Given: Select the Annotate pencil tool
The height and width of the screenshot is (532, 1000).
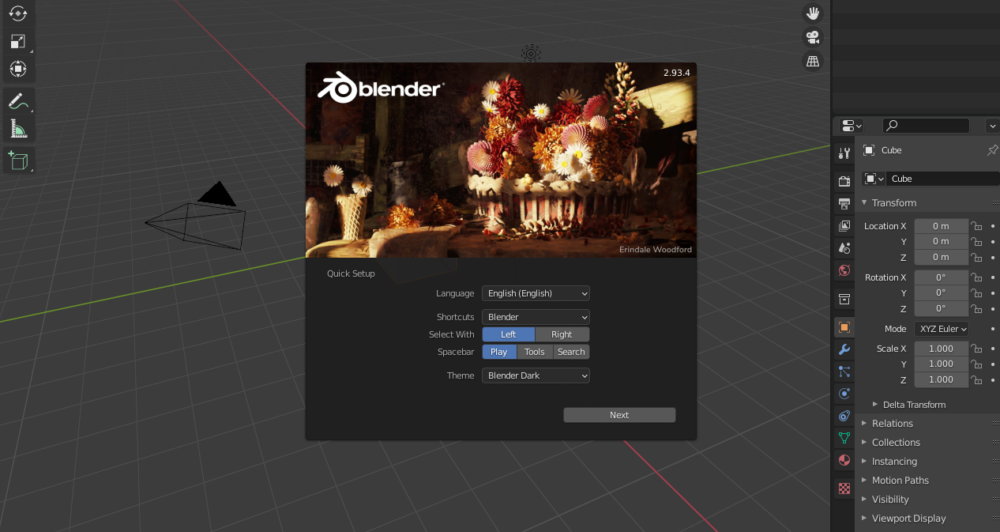Looking at the screenshot, I should click(18, 101).
